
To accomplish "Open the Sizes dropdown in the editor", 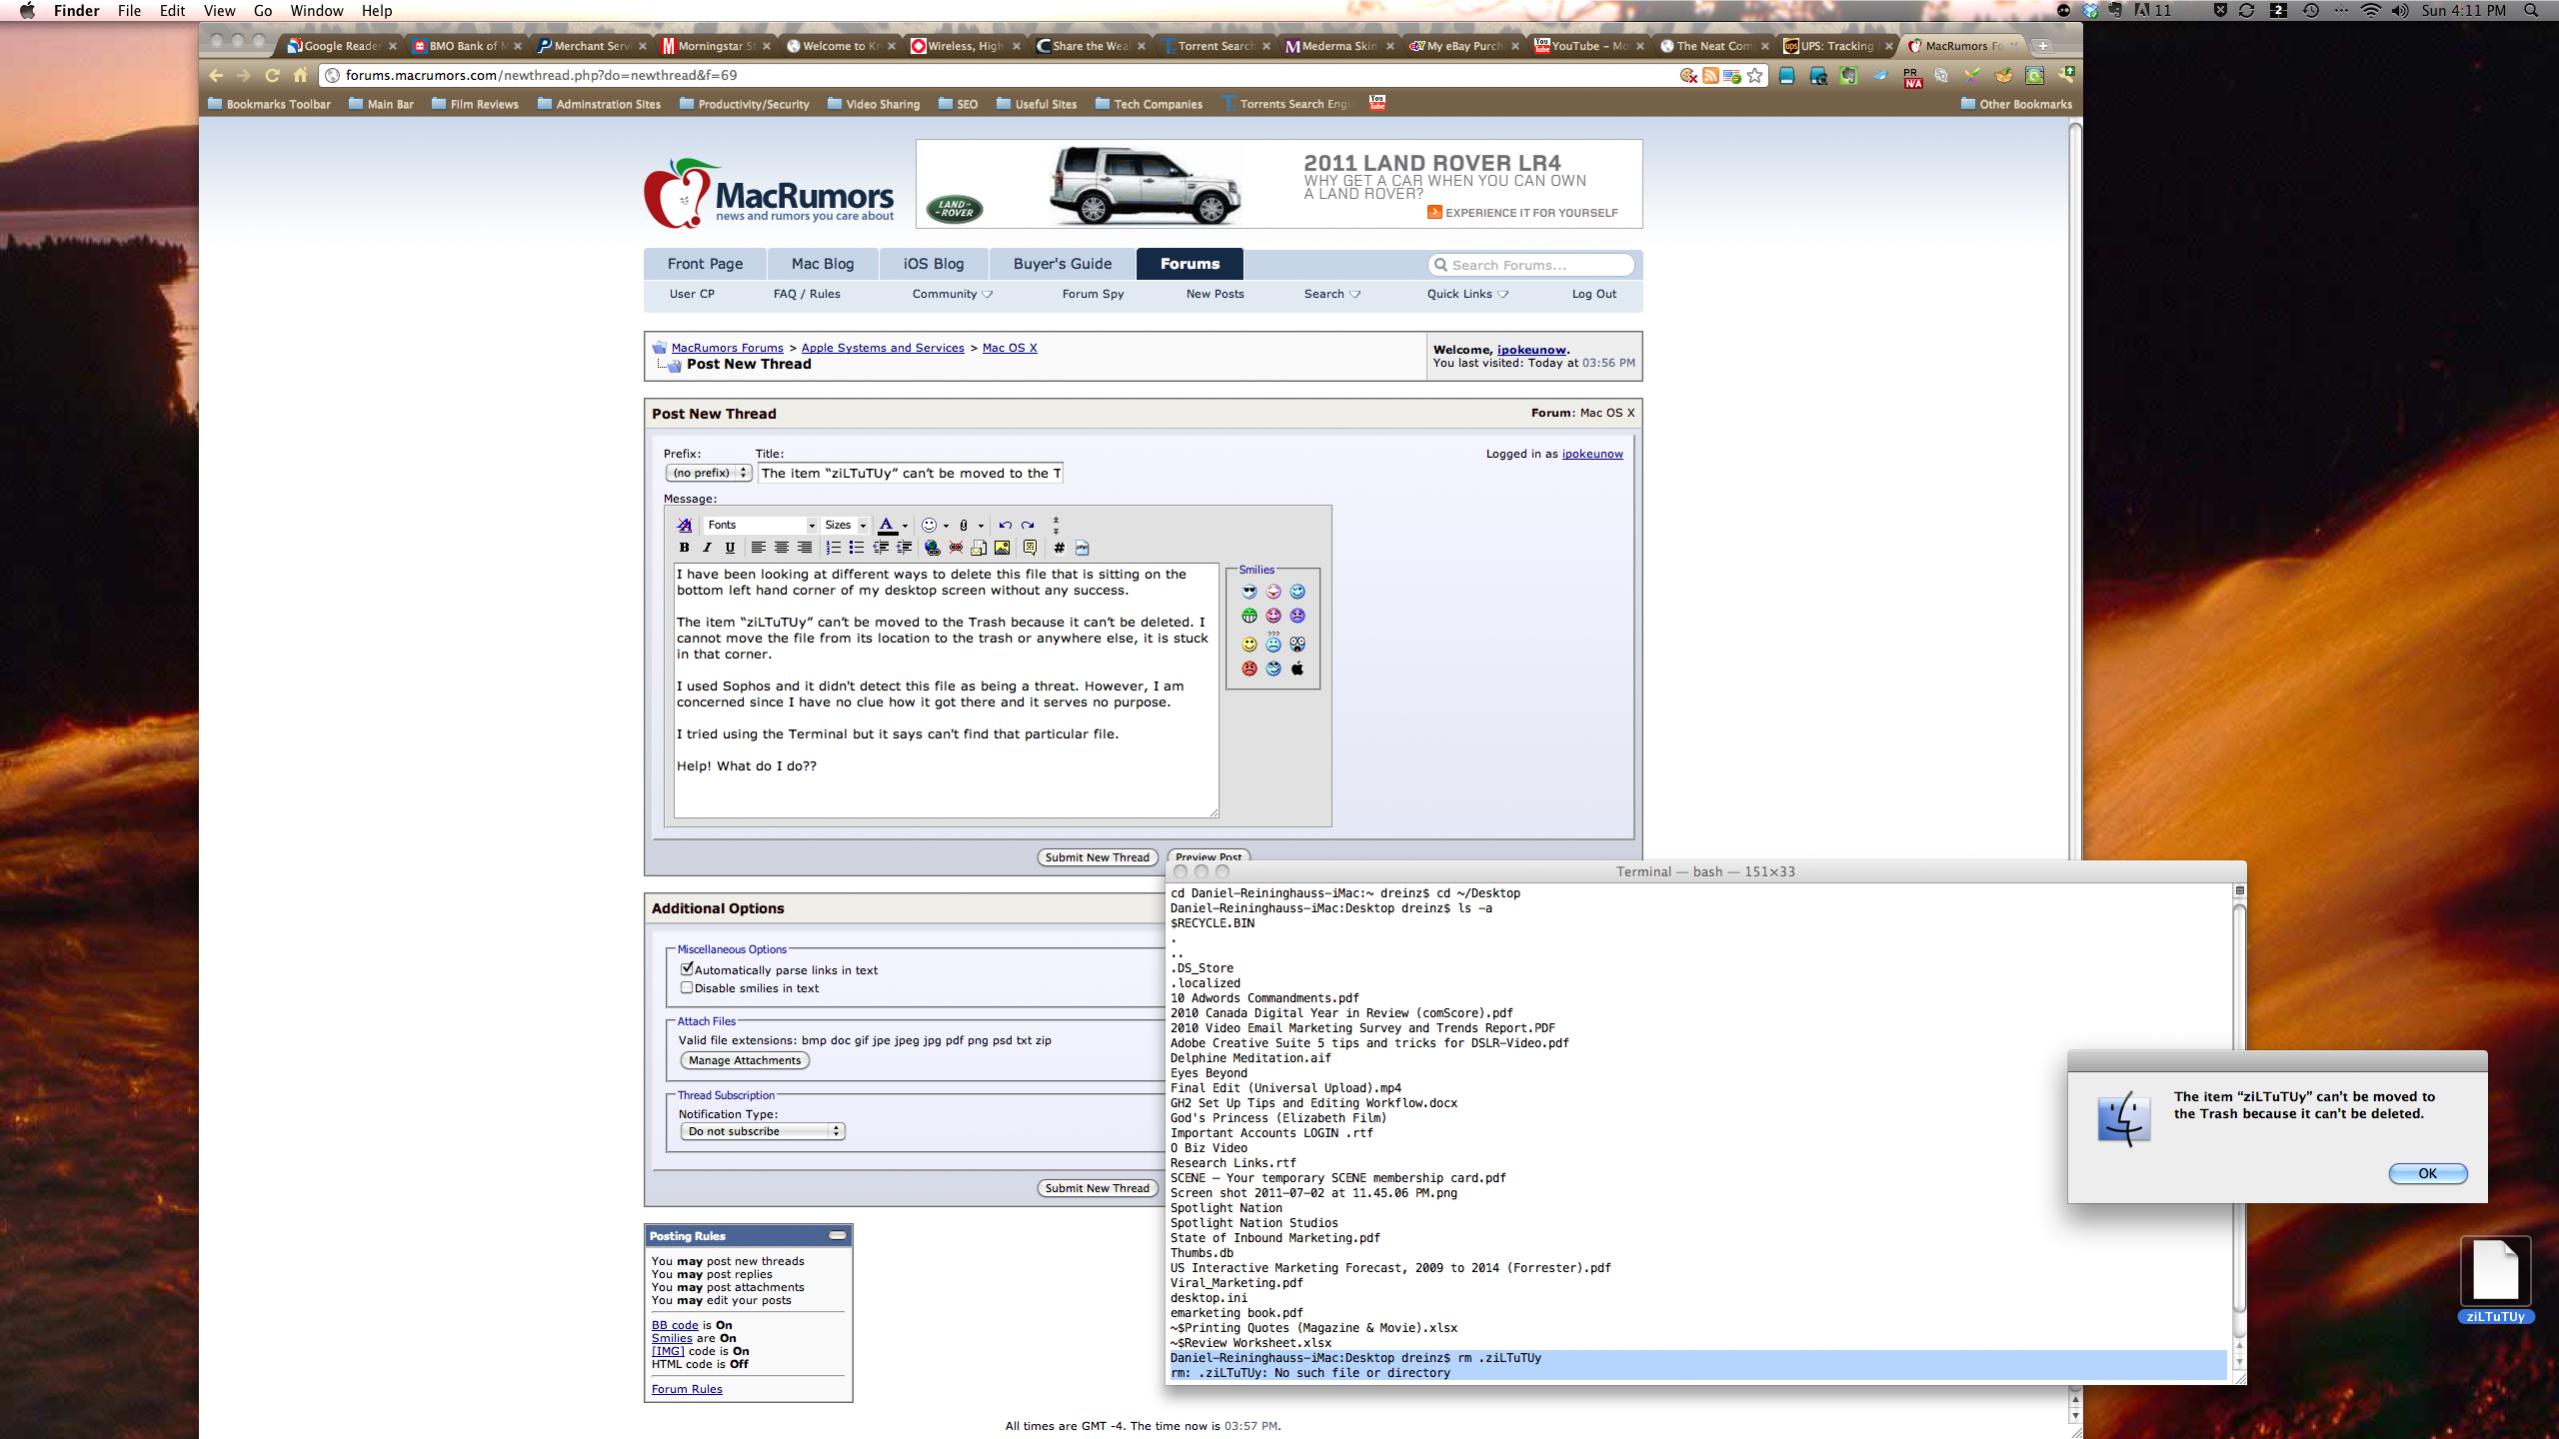I will 844,525.
